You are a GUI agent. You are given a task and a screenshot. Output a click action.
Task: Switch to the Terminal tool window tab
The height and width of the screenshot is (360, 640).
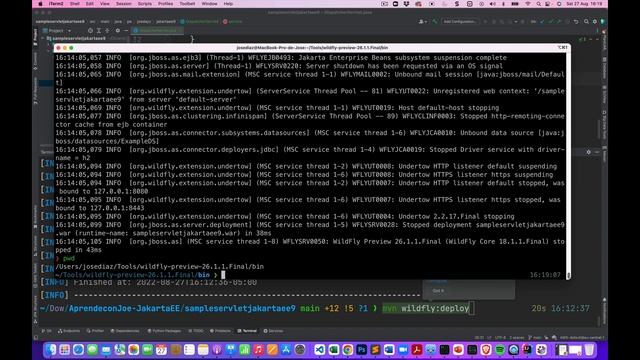coord(247,331)
